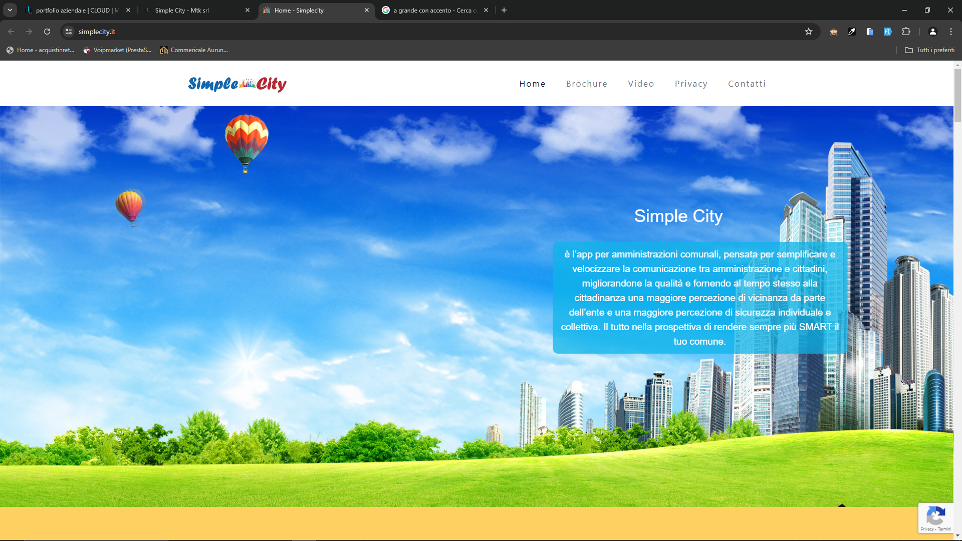
Task: Click the Simple City logo
Action: tap(237, 84)
